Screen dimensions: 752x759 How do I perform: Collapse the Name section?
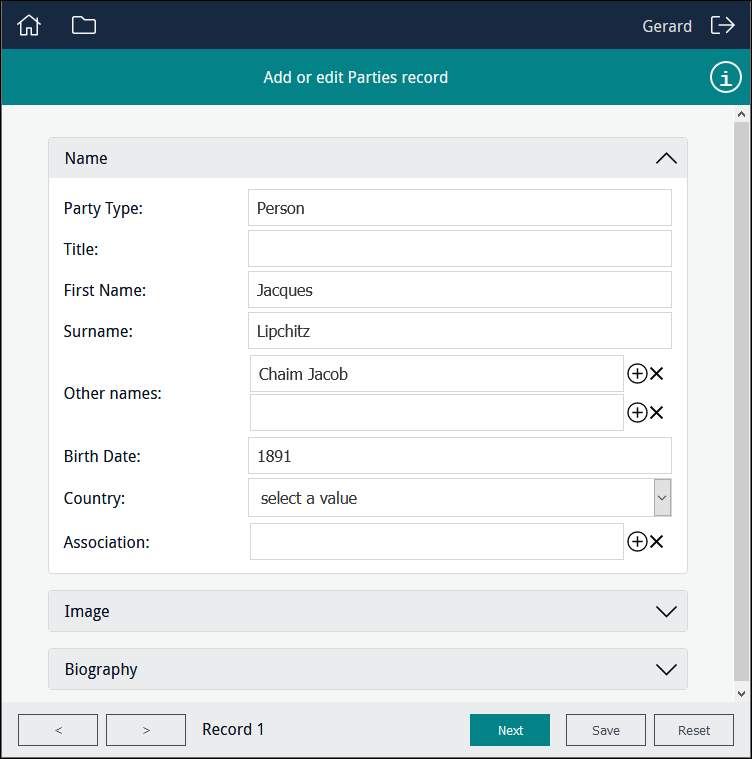665,158
